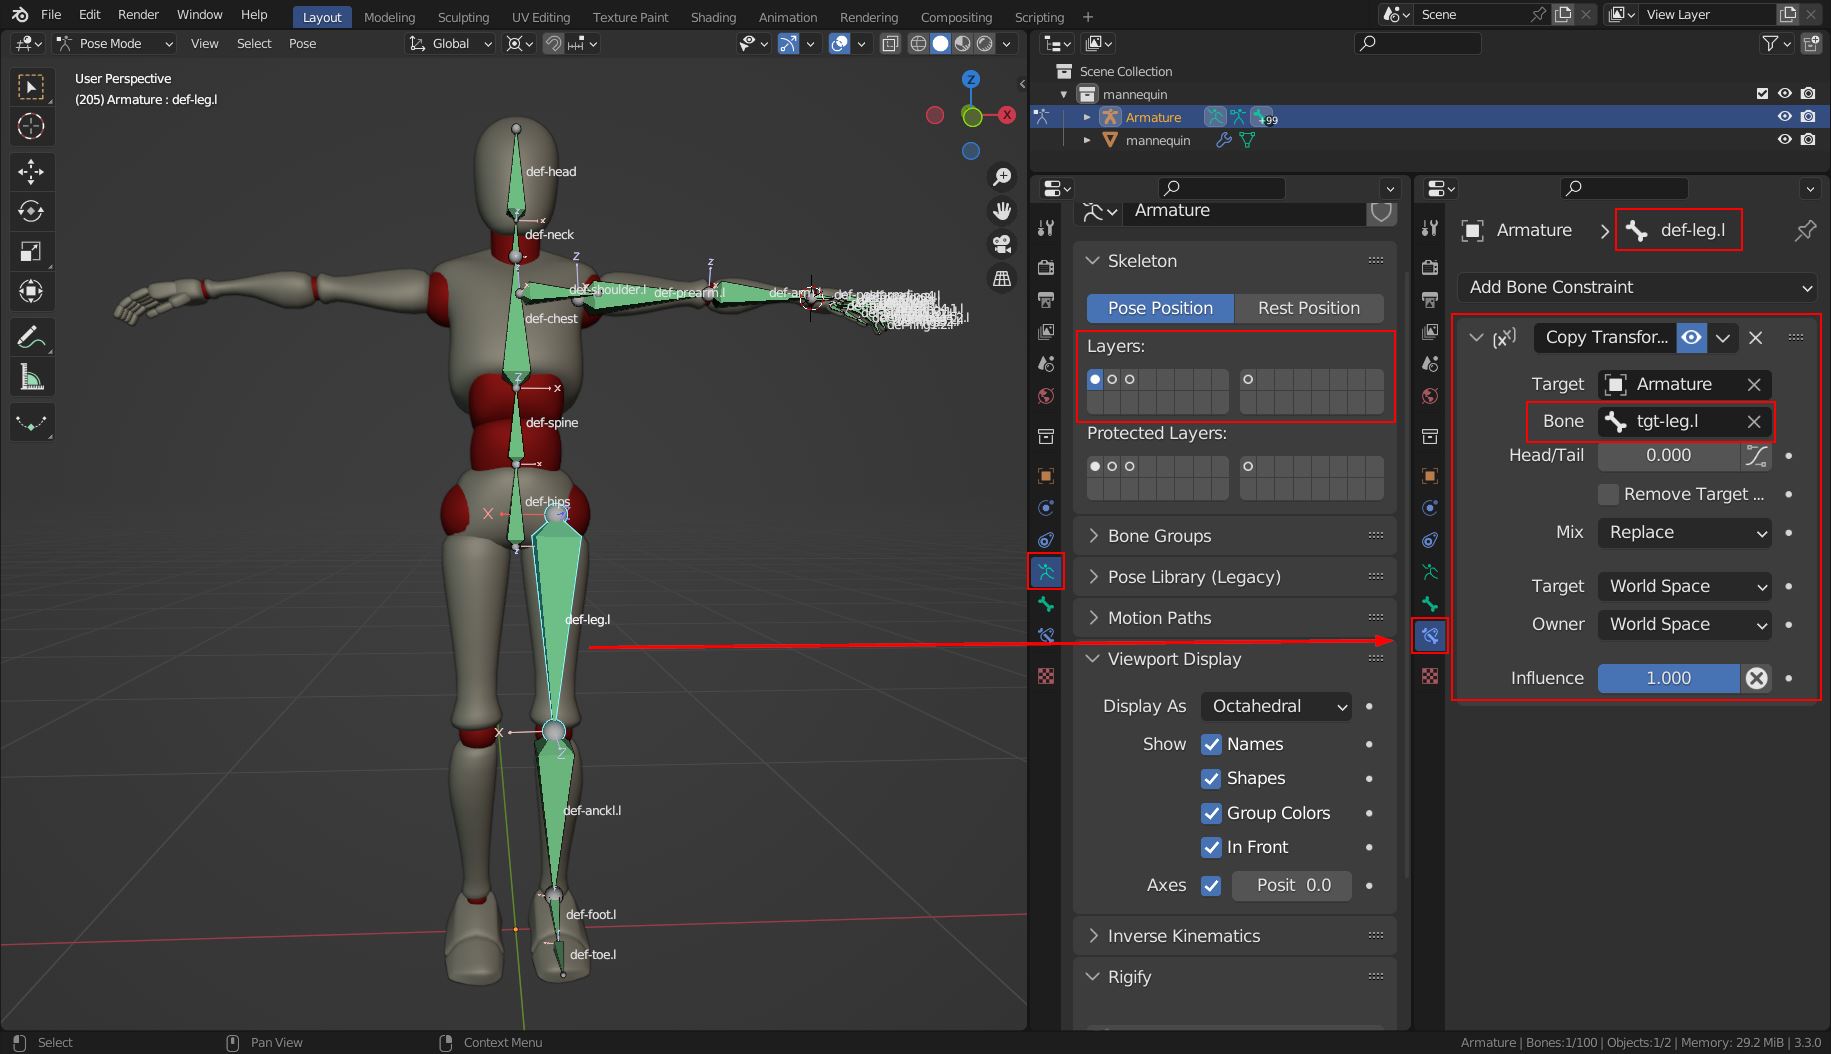Open Render properties tab in left properties panel
Screen dimensions: 1831x1054
click(1046, 267)
